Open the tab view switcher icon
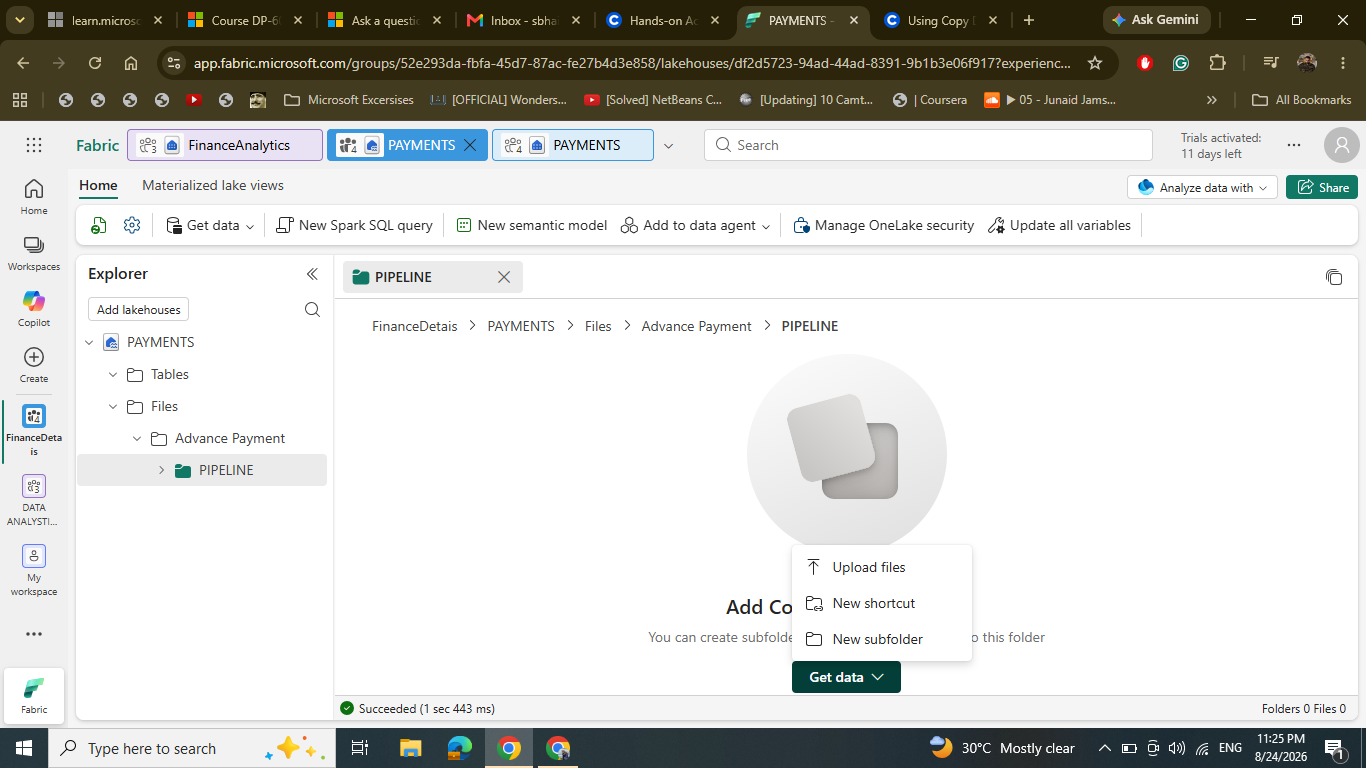Screen dimensions: 1366x768 1334,277
